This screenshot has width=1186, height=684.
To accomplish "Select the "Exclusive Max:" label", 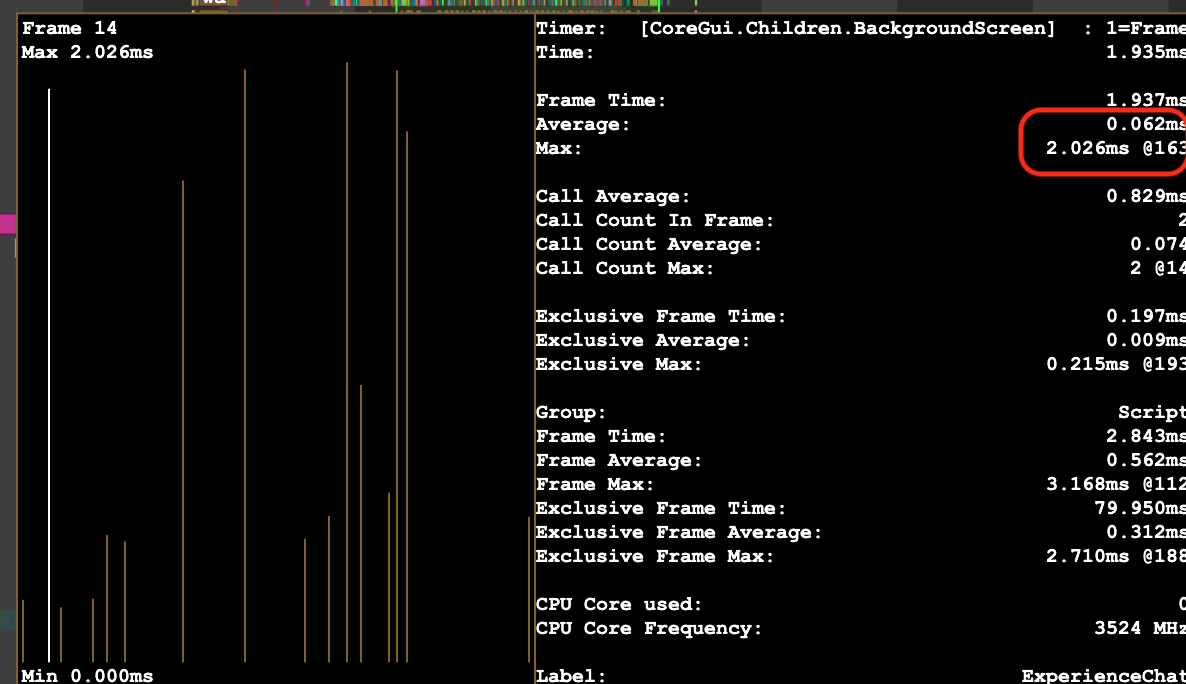I will pos(619,365).
